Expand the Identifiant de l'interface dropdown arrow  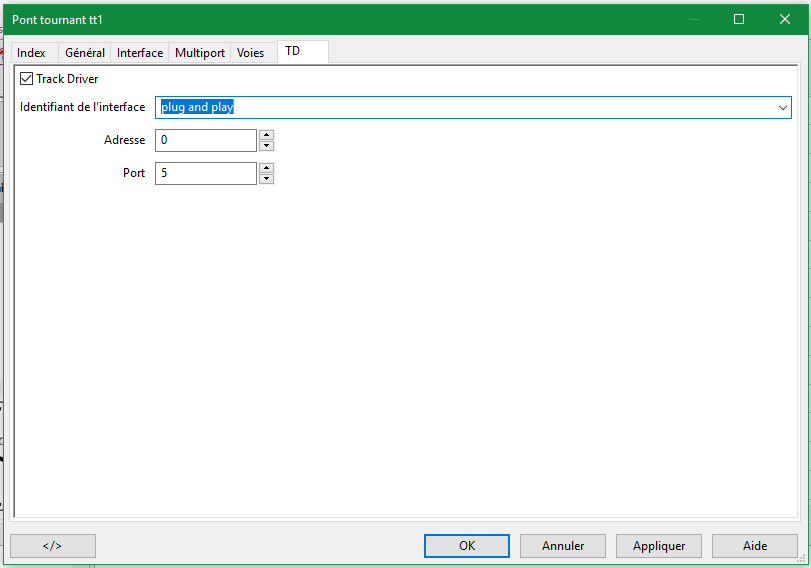click(x=782, y=108)
